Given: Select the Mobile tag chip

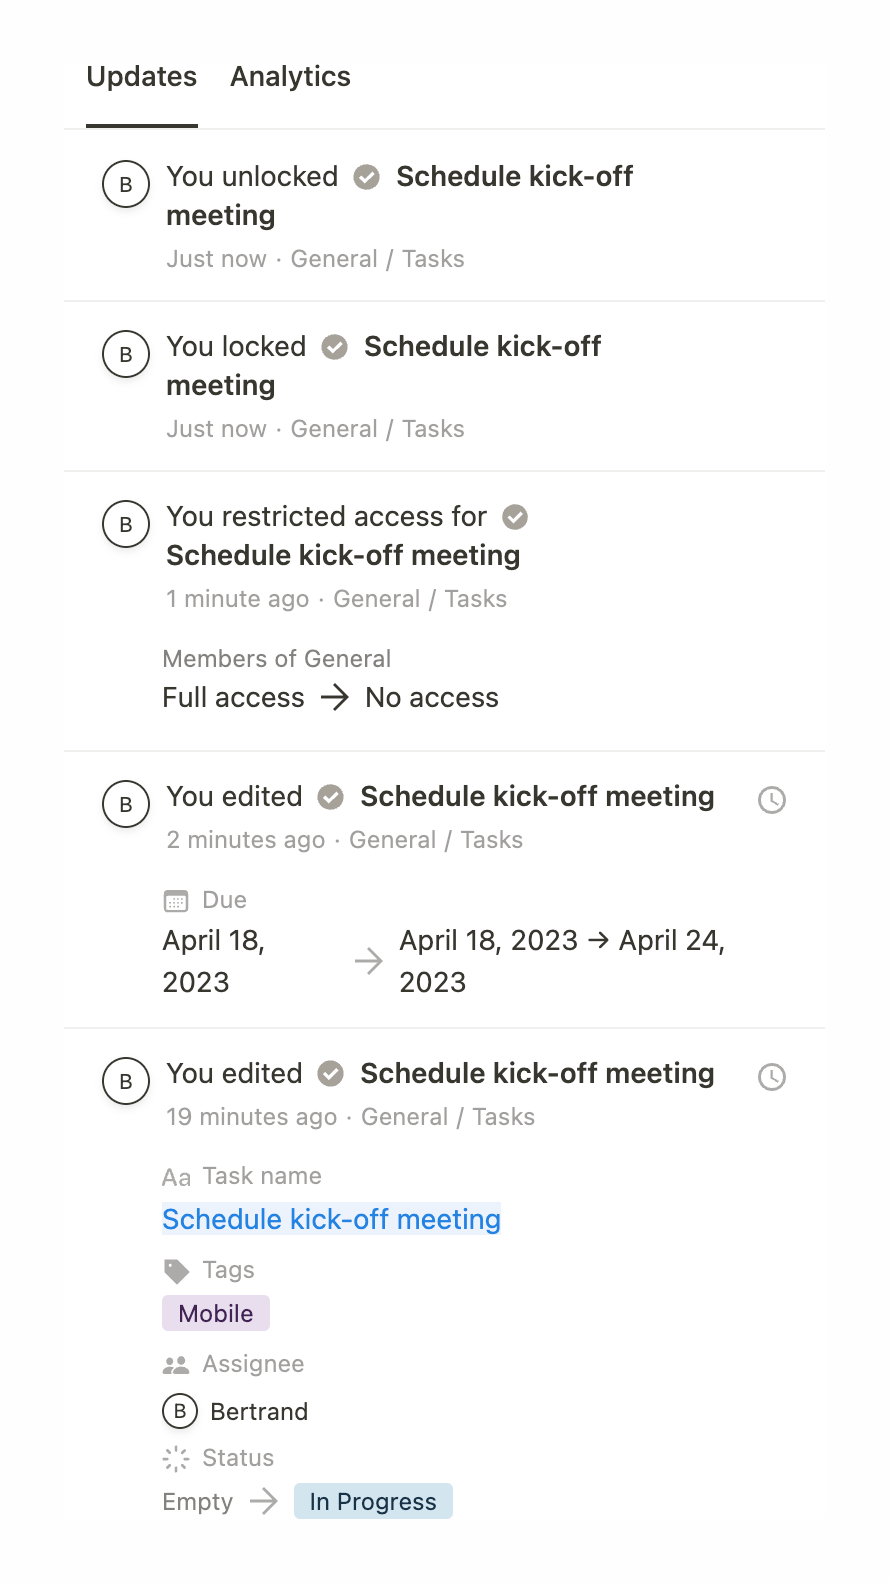Looking at the screenshot, I should 215,1313.
